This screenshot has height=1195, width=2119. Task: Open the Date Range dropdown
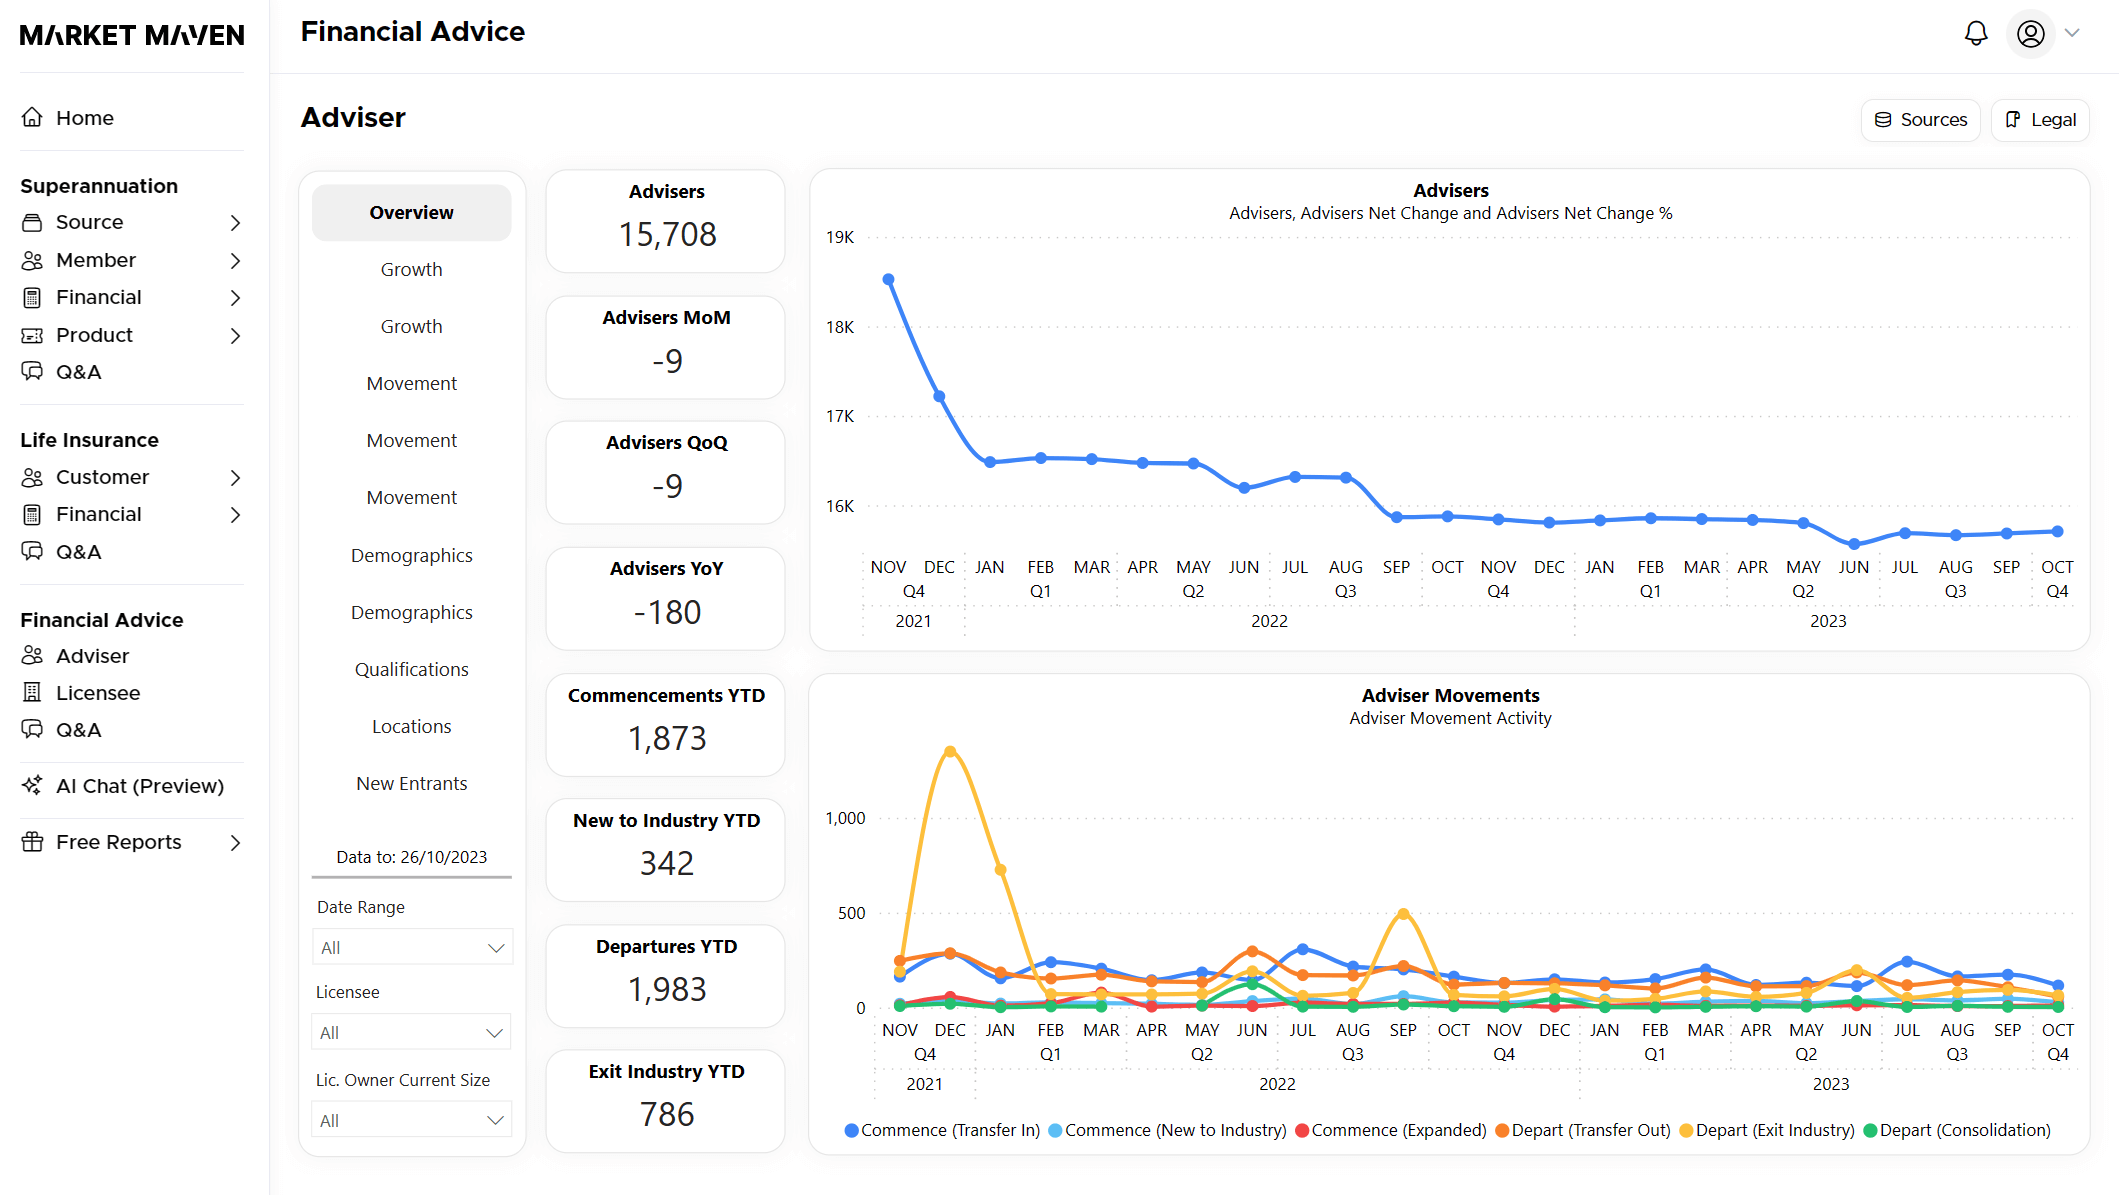pos(412,946)
